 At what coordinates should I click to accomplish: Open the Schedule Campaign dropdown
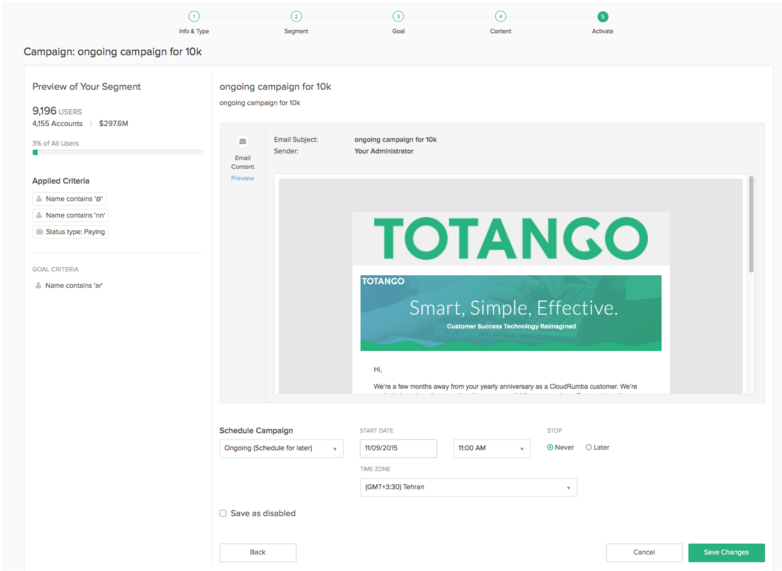click(x=281, y=448)
